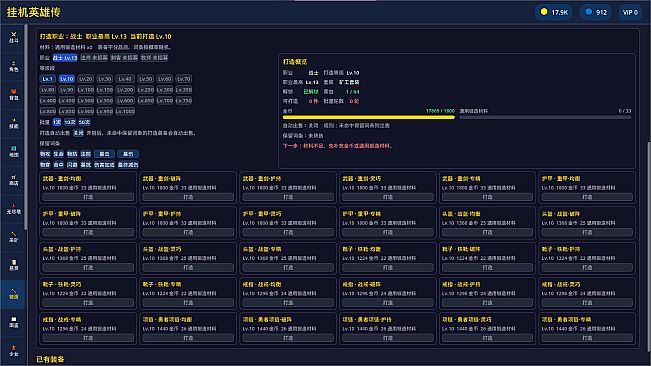Click 打造 under 项链·勇者项链·专精
The height and width of the screenshot is (366, 651).
click(587, 338)
